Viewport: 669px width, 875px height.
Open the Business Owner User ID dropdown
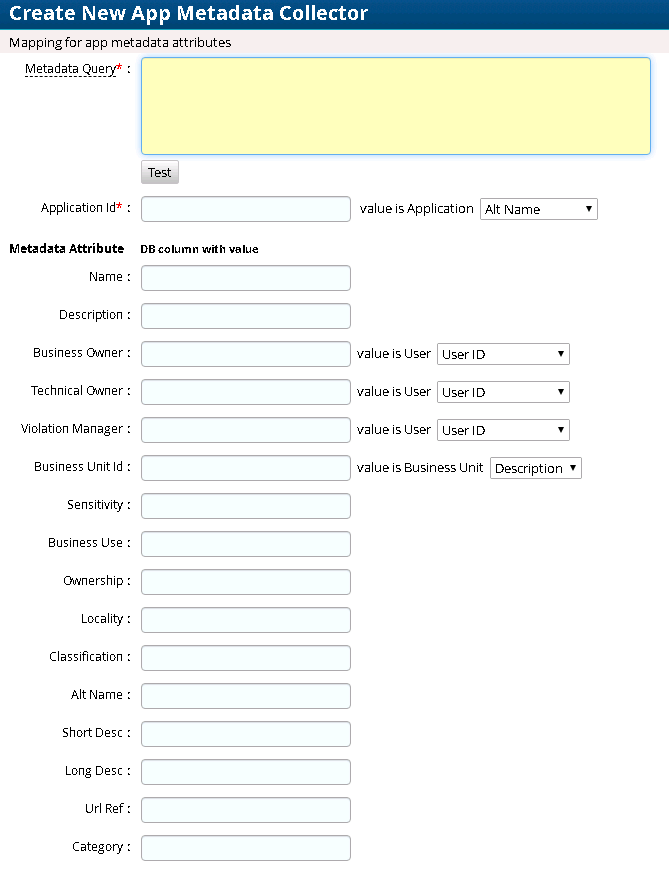click(503, 354)
